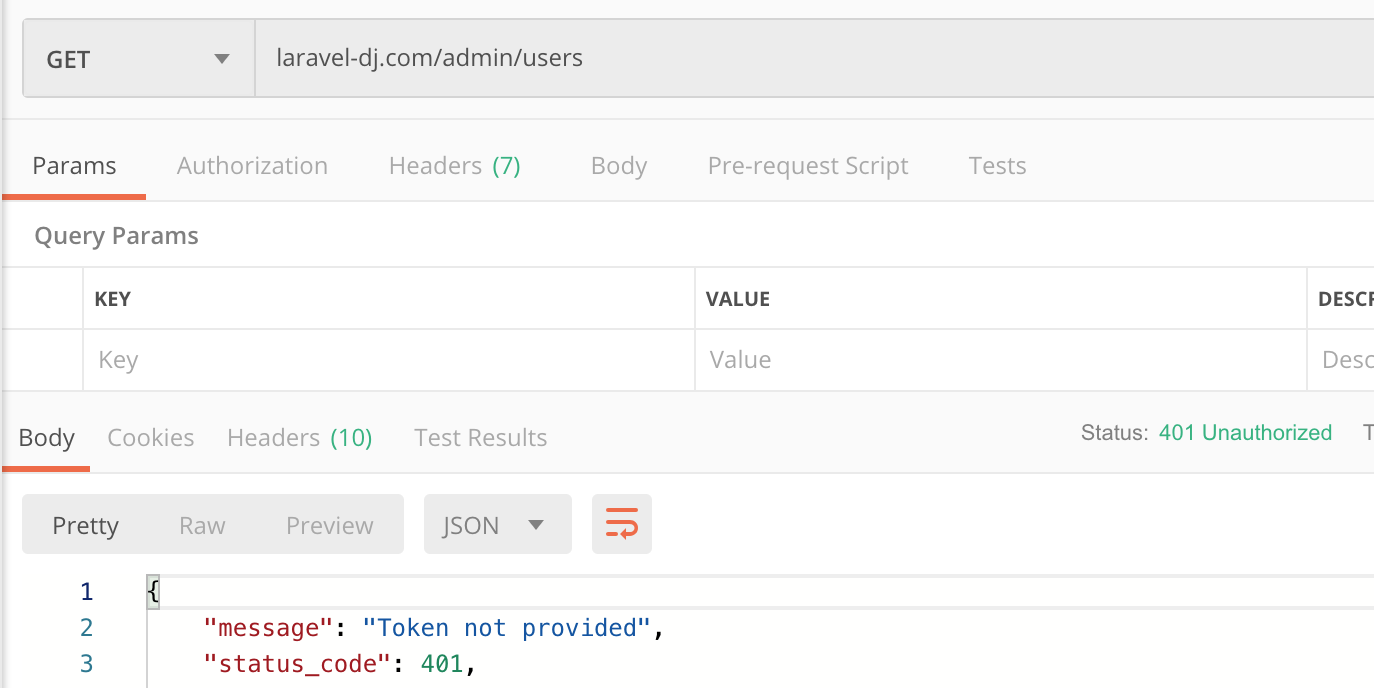Open the JSON format dropdown
Viewport: 1374px width, 688px height.
point(497,525)
